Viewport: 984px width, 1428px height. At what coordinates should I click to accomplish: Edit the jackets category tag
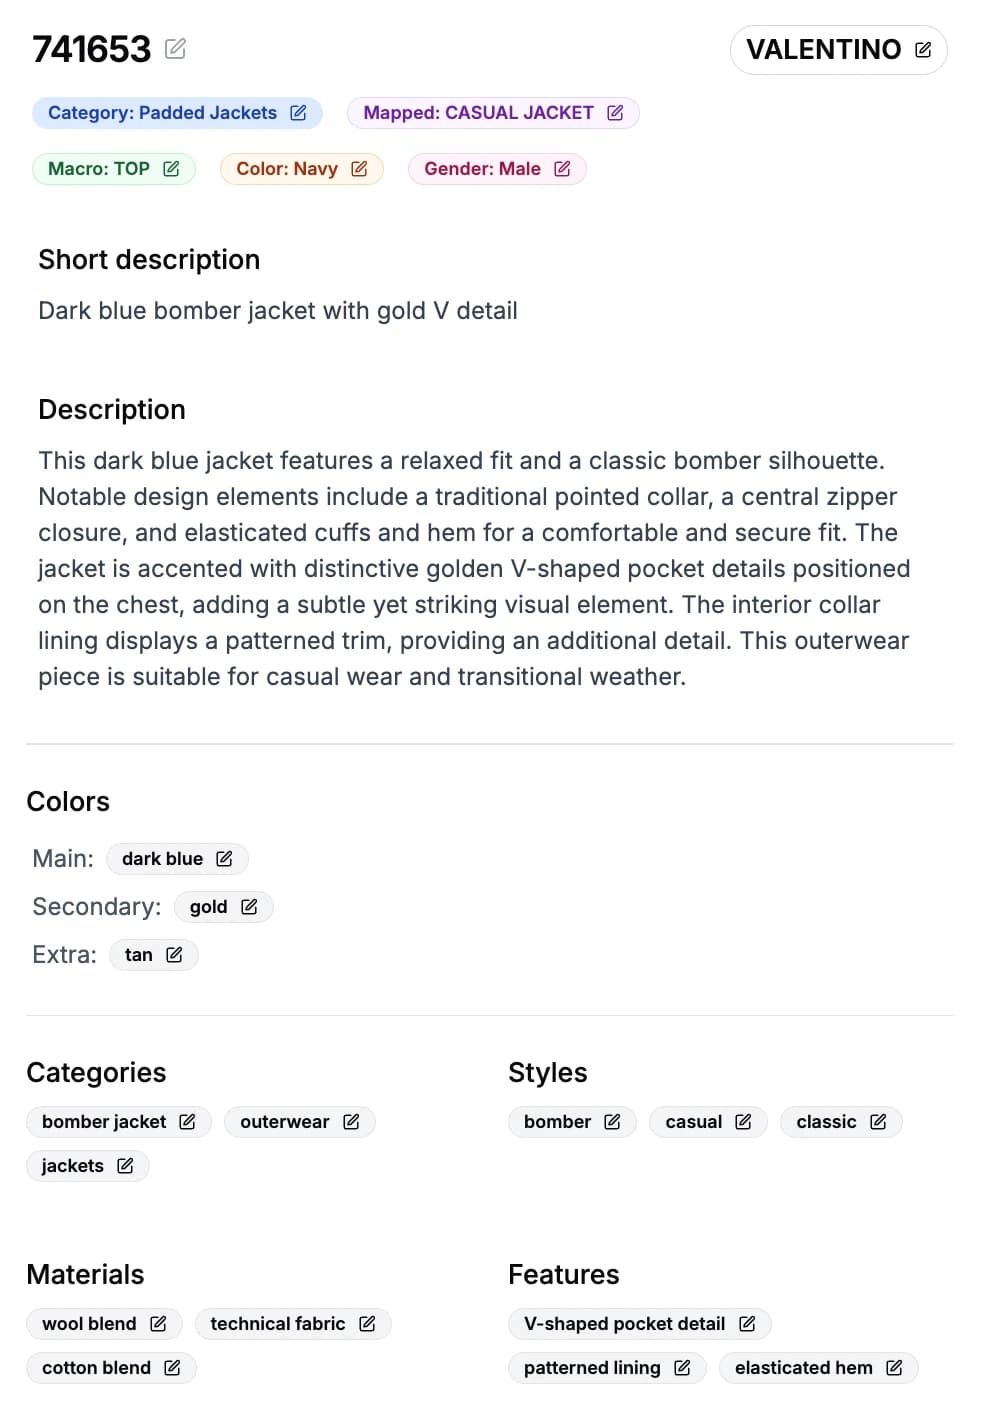coord(125,1165)
